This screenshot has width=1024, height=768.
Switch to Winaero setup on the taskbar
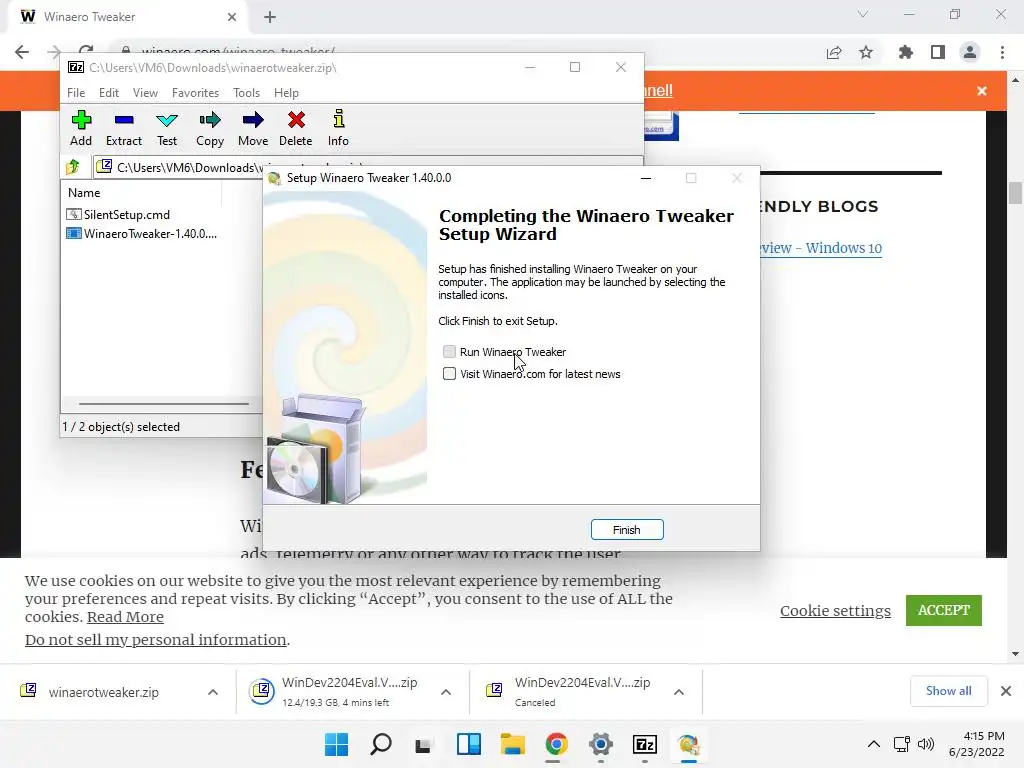[688, 744]
